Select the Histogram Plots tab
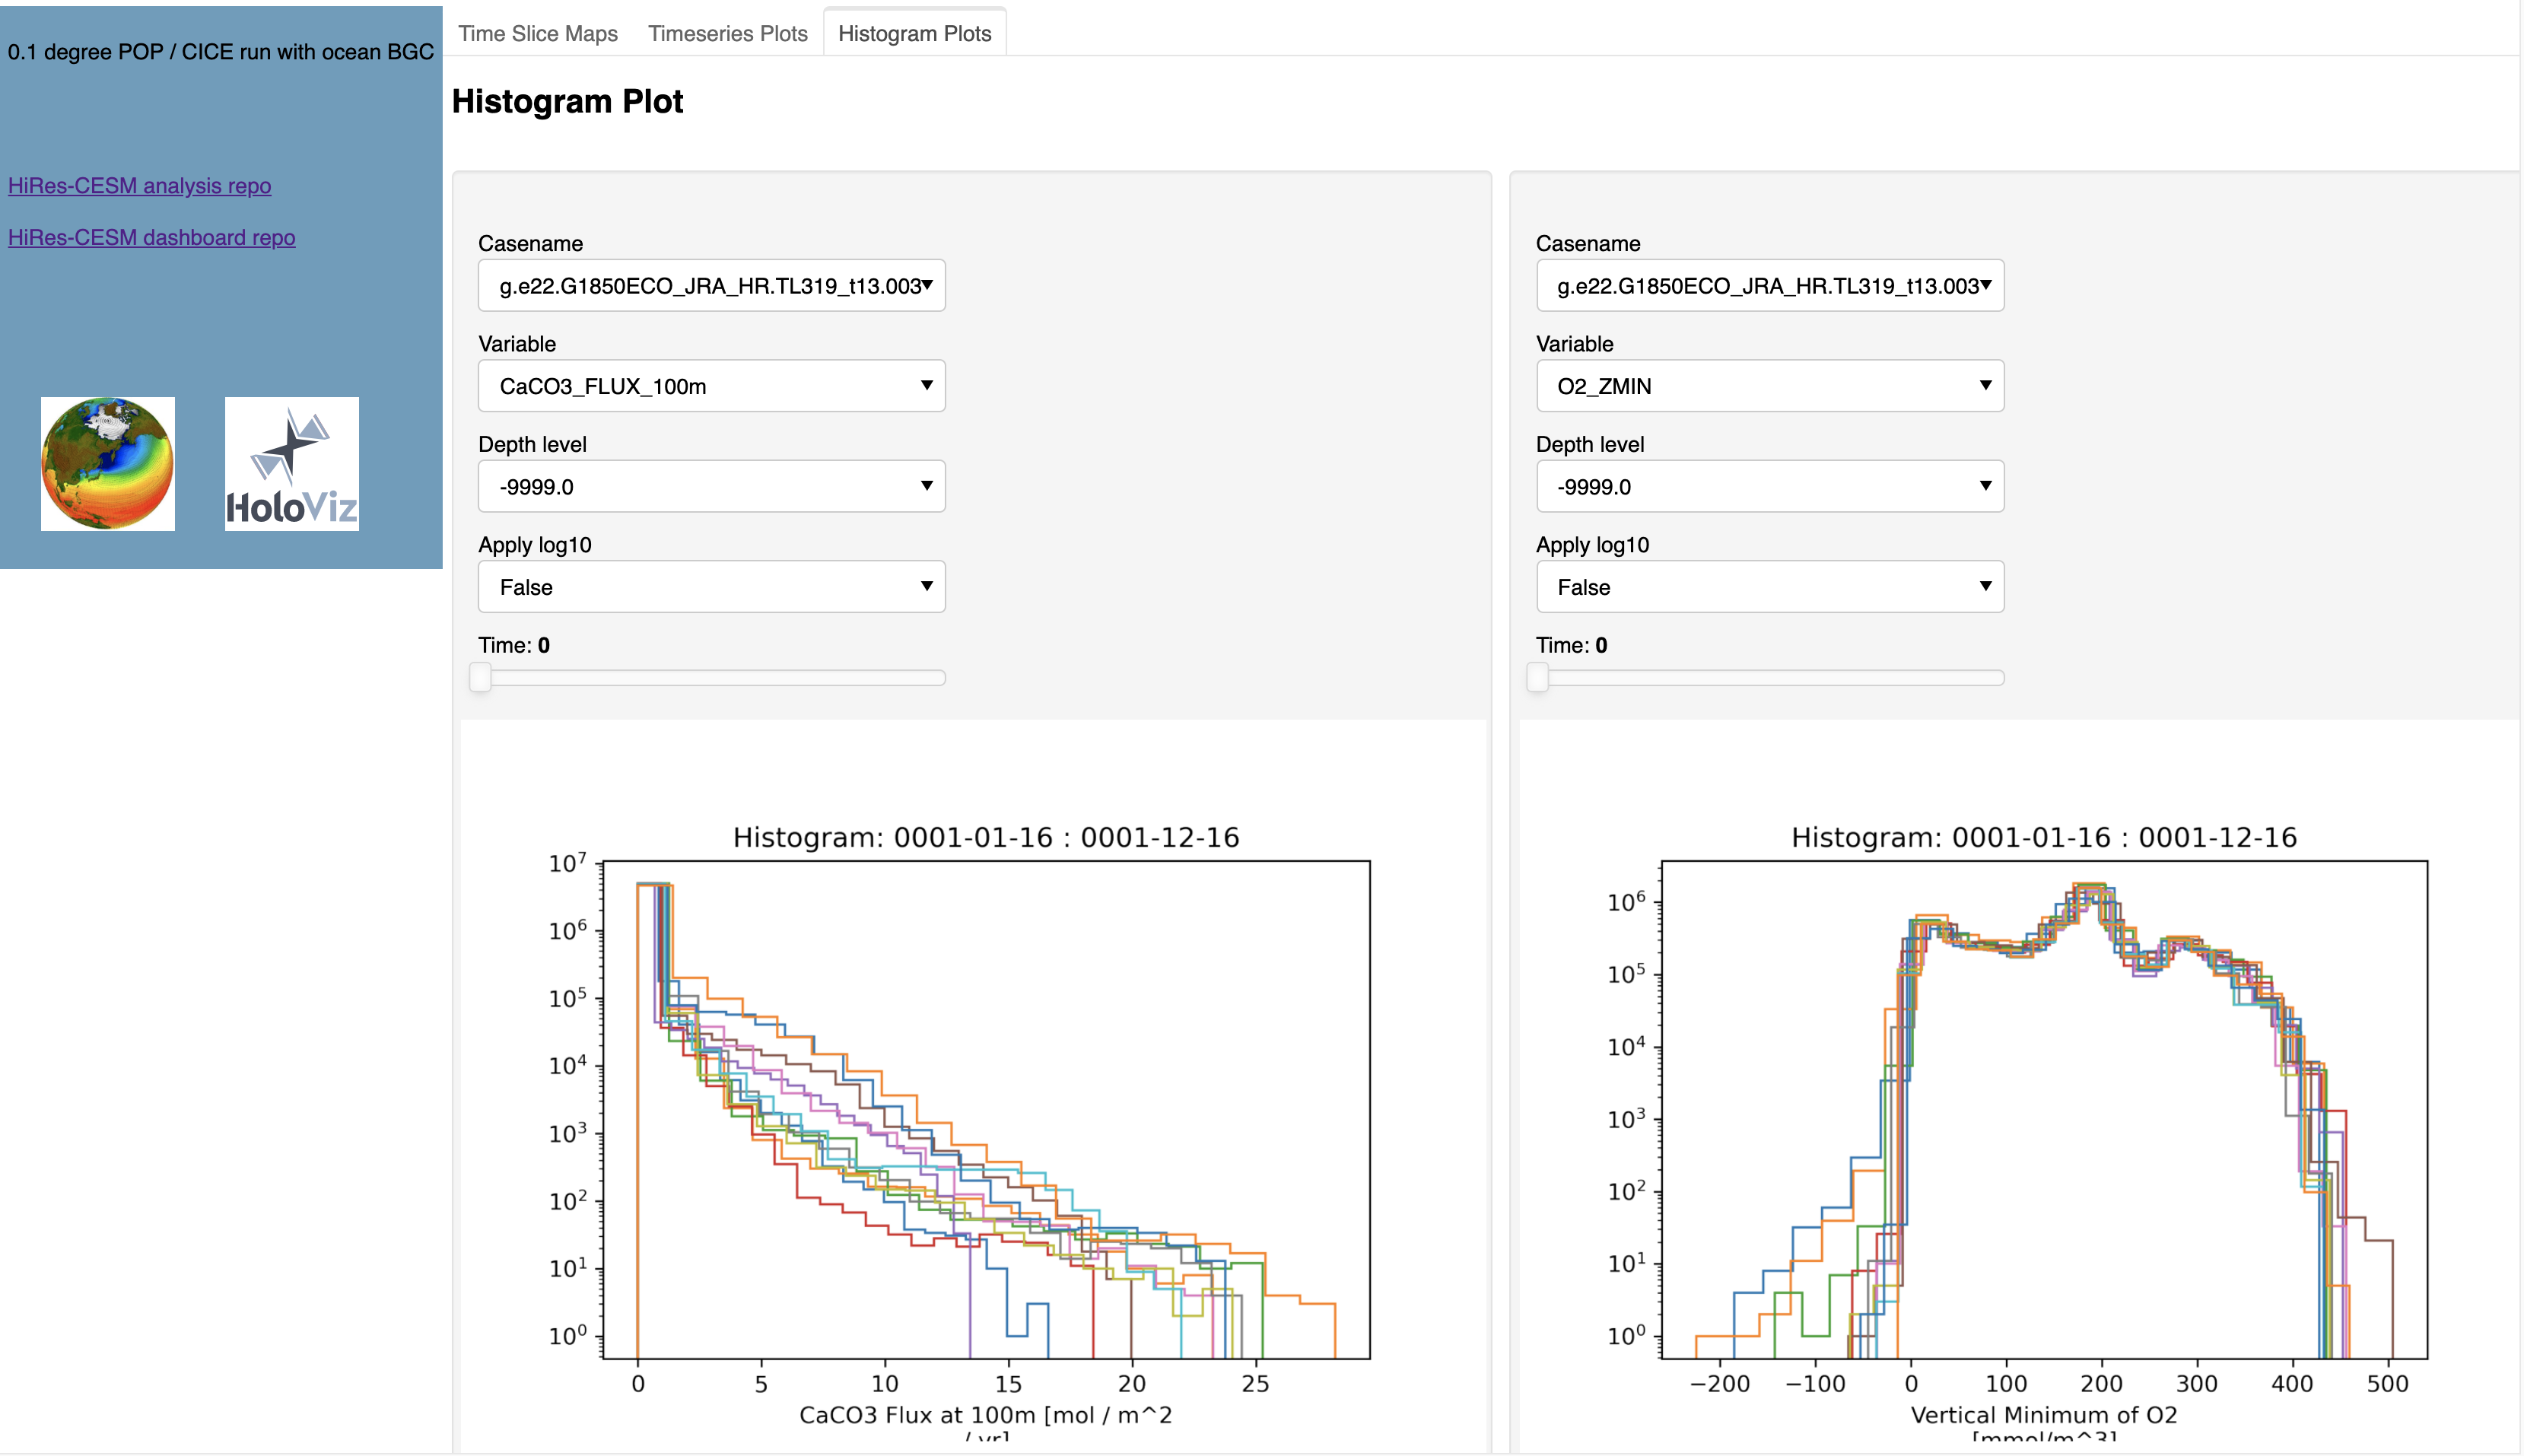Image resolution: width=2524 pixels, height=1456 pixels. 914,33
